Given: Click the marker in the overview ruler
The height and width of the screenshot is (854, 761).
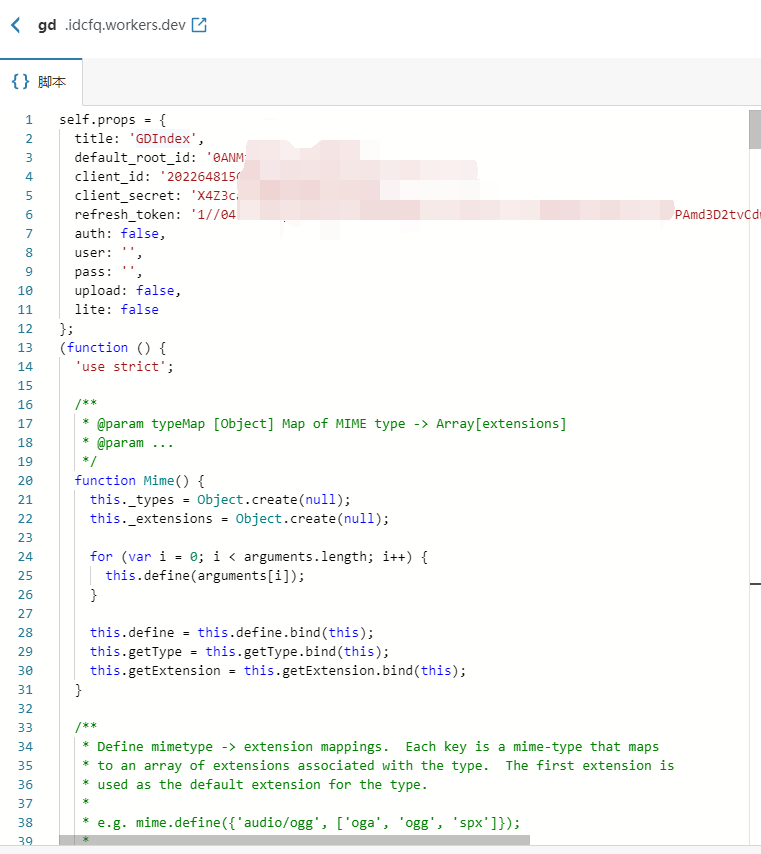Looking at the screenshot, I should tap(754, 581).
